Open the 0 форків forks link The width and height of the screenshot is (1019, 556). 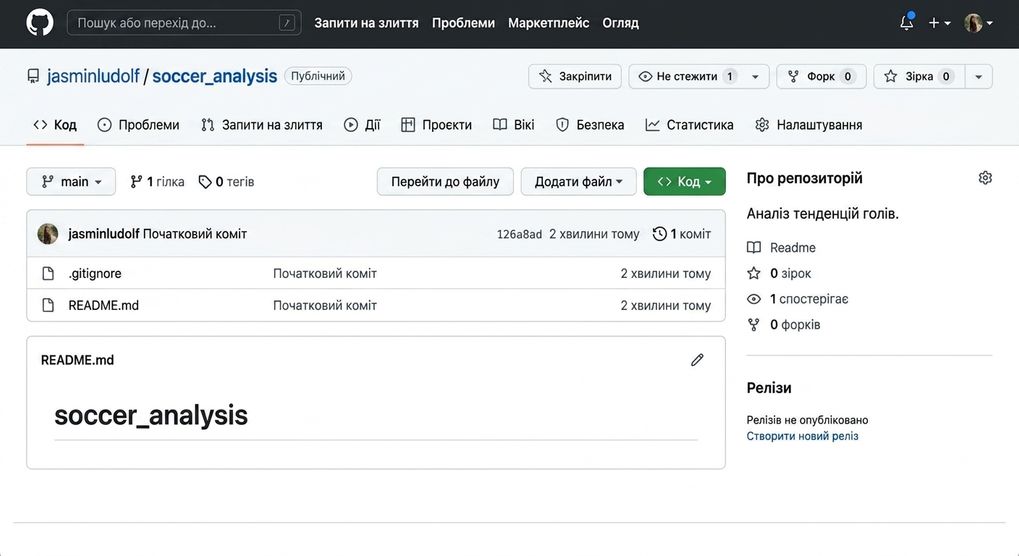[x=784, y=325]
